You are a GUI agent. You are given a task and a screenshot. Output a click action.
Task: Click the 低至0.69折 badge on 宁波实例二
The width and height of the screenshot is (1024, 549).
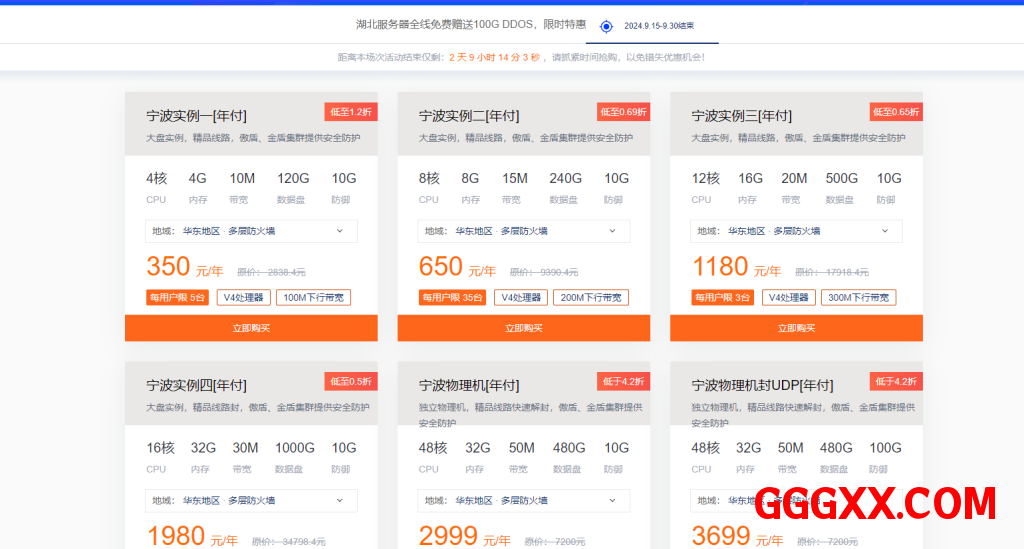(x=623, y=111)
